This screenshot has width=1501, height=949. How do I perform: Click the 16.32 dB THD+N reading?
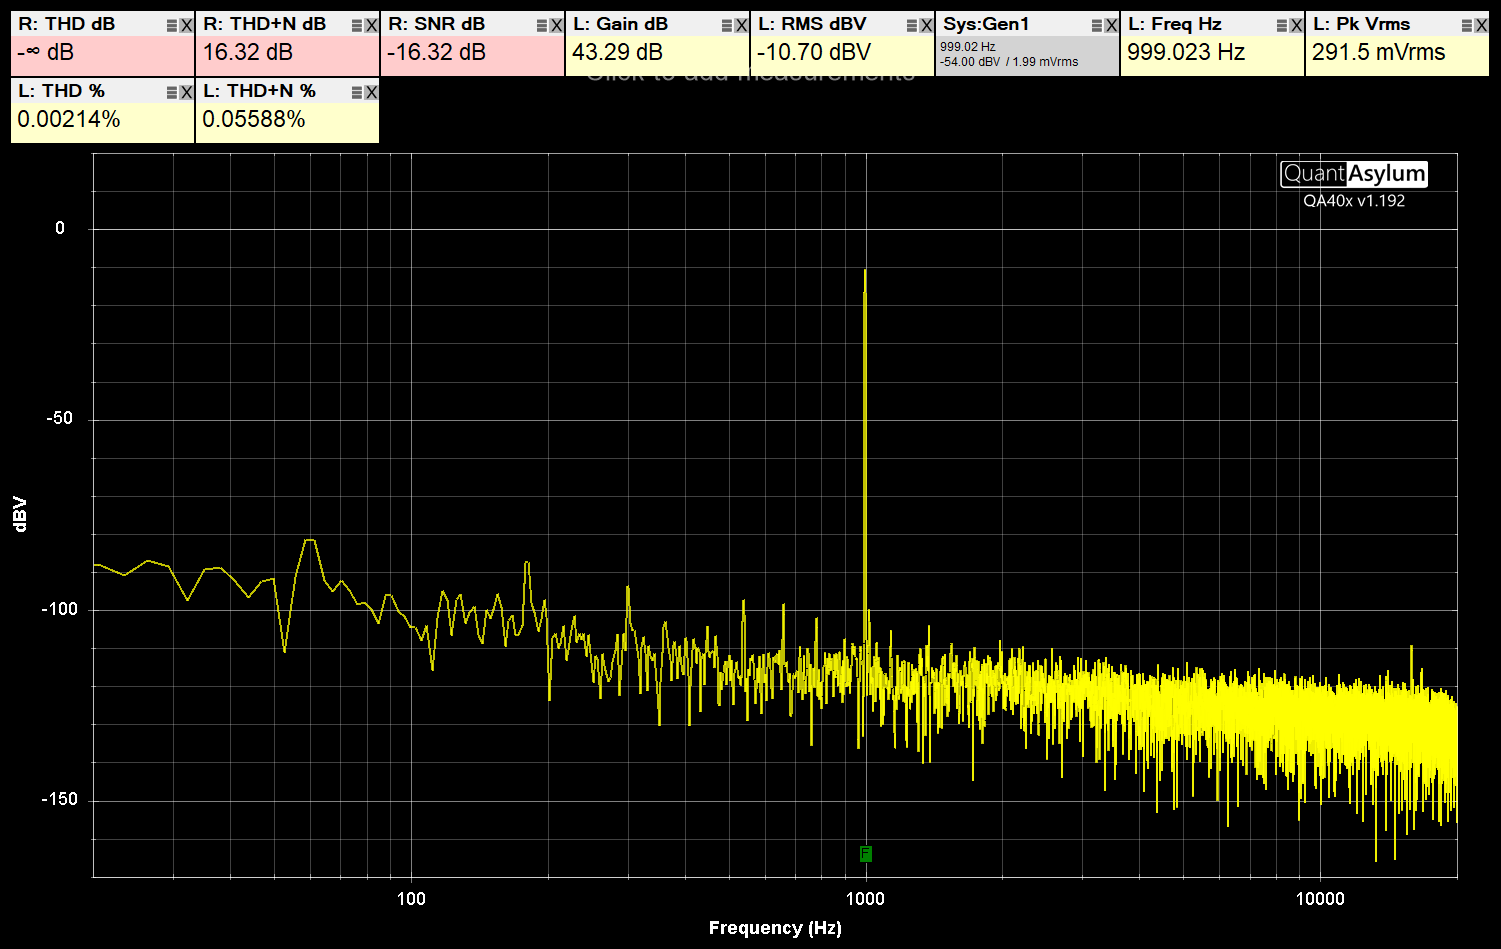point(248,53)
